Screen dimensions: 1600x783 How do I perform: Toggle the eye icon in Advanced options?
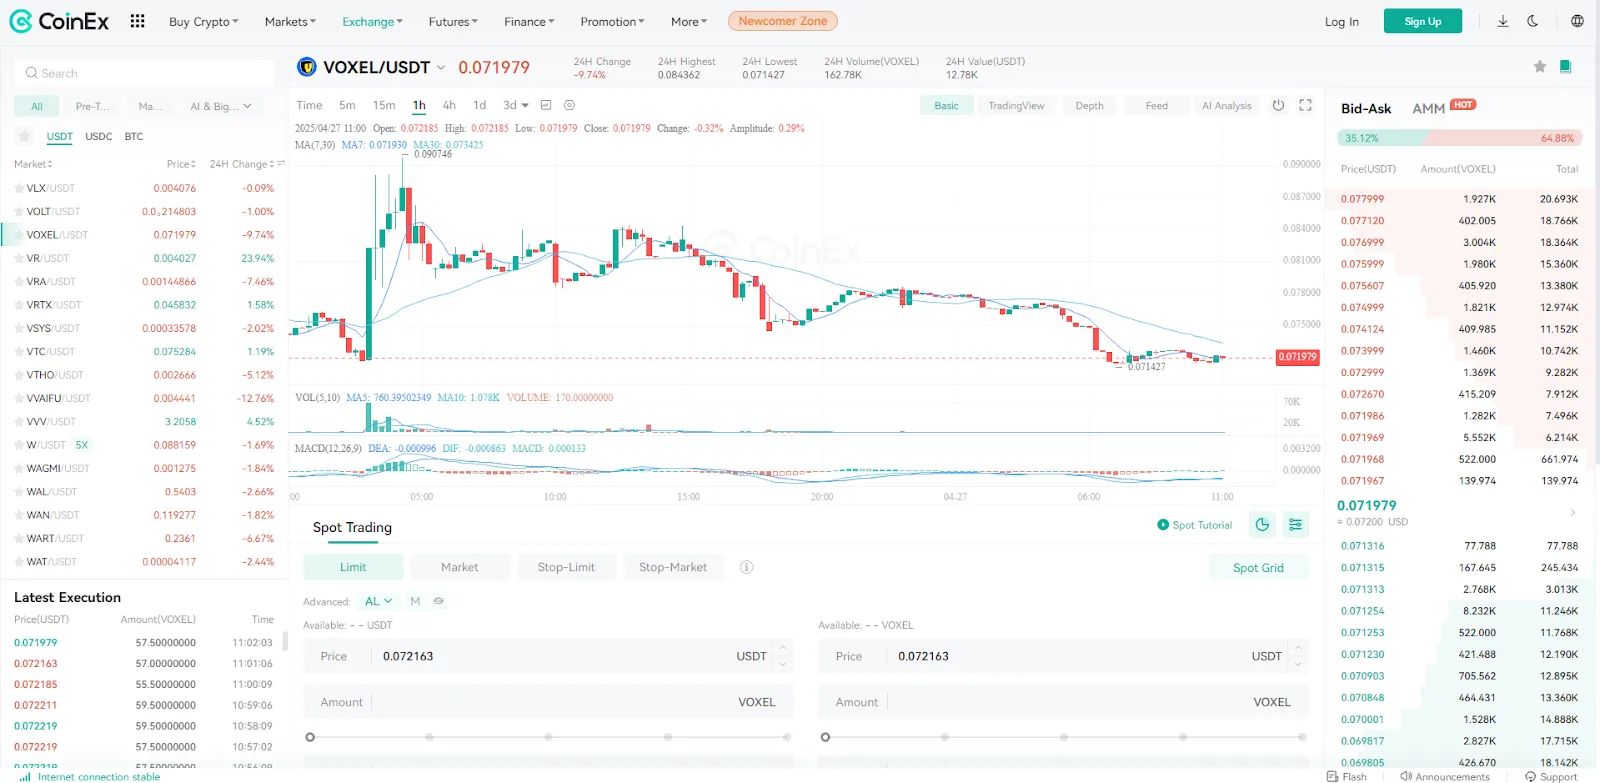click(438, 601)
